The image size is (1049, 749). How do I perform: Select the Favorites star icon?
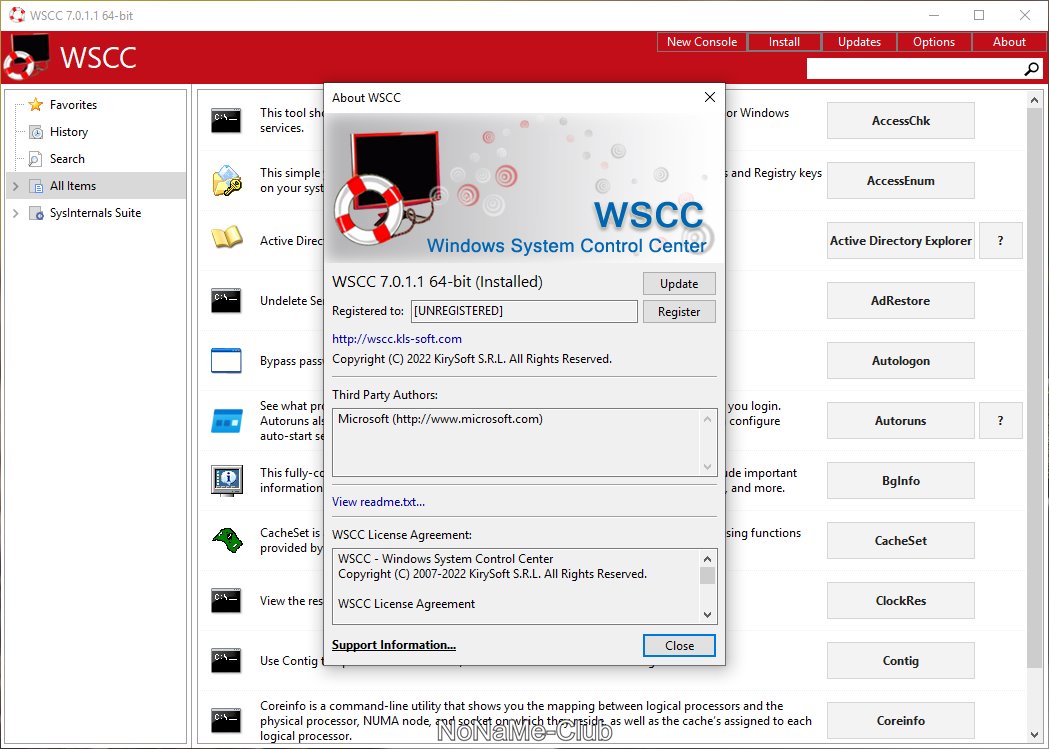36,105
